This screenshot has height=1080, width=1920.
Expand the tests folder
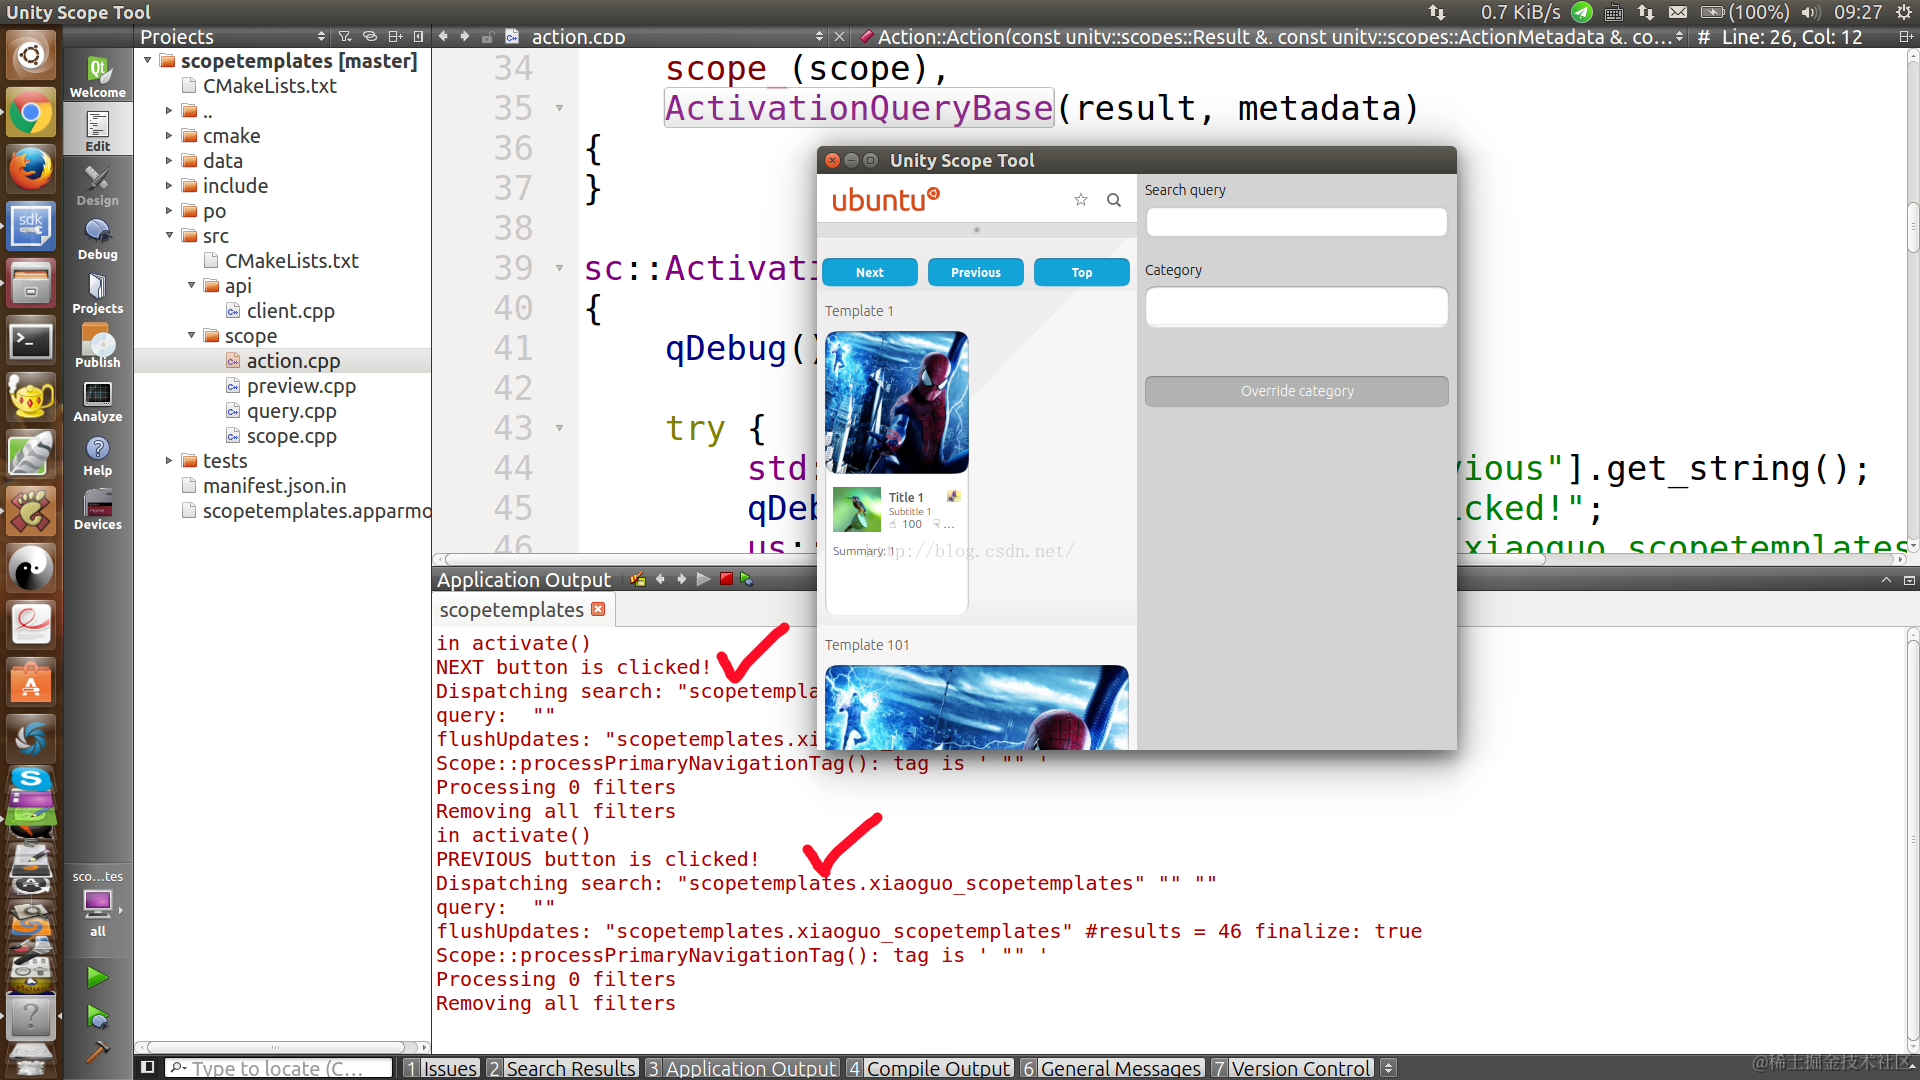tap(169, 461)
